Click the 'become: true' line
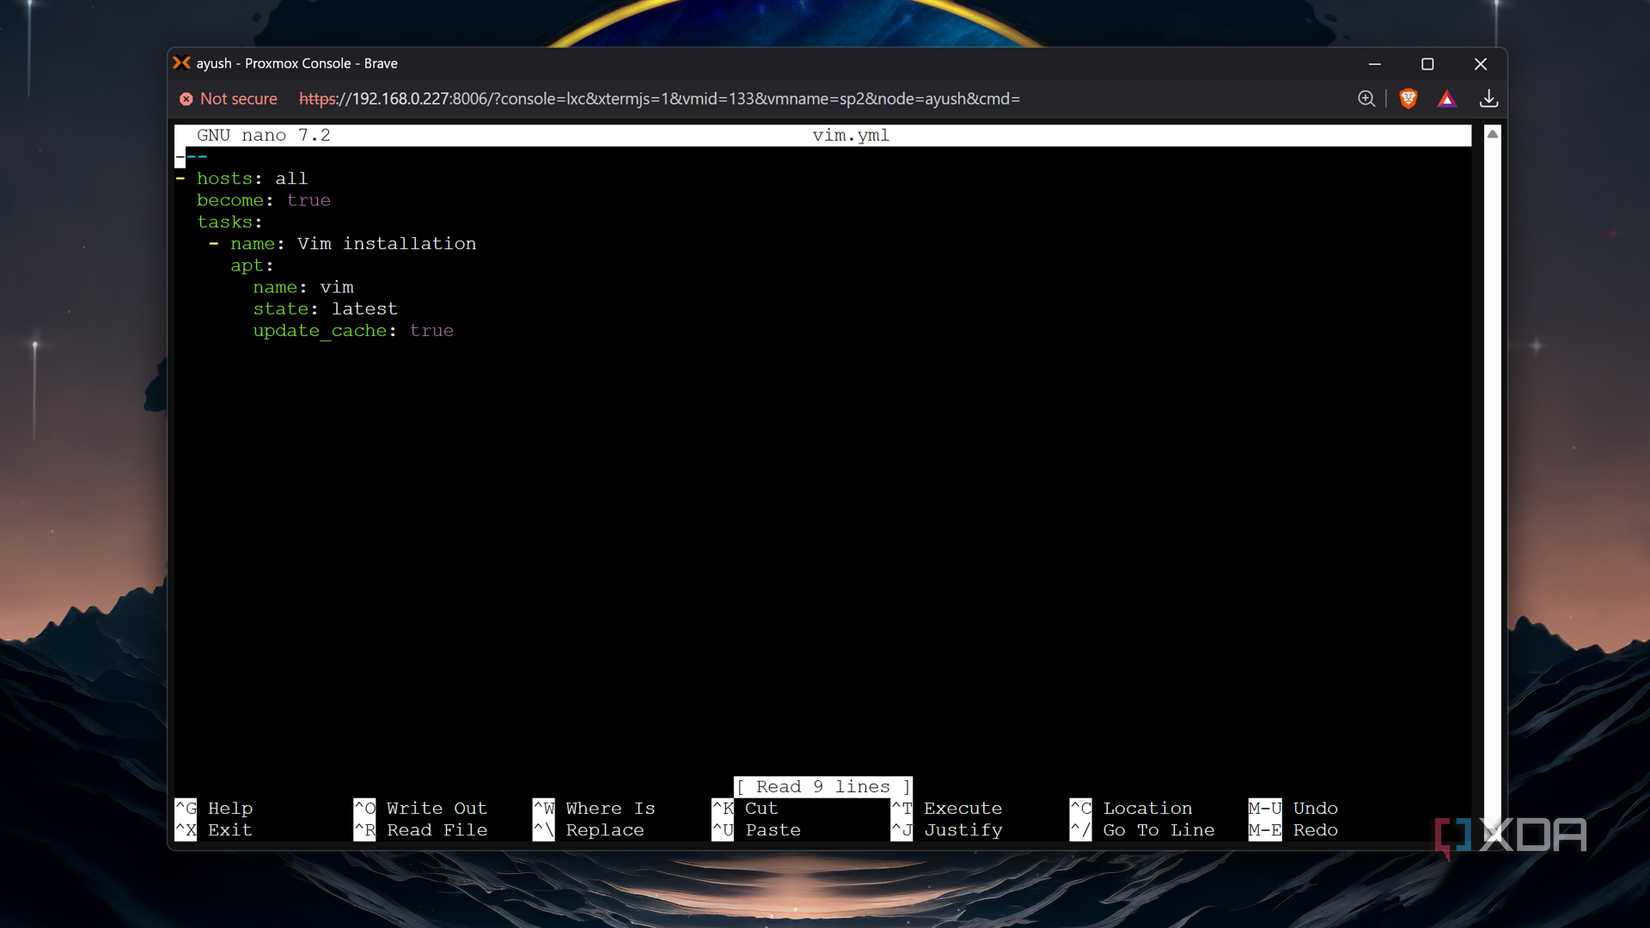 (263, 200)
